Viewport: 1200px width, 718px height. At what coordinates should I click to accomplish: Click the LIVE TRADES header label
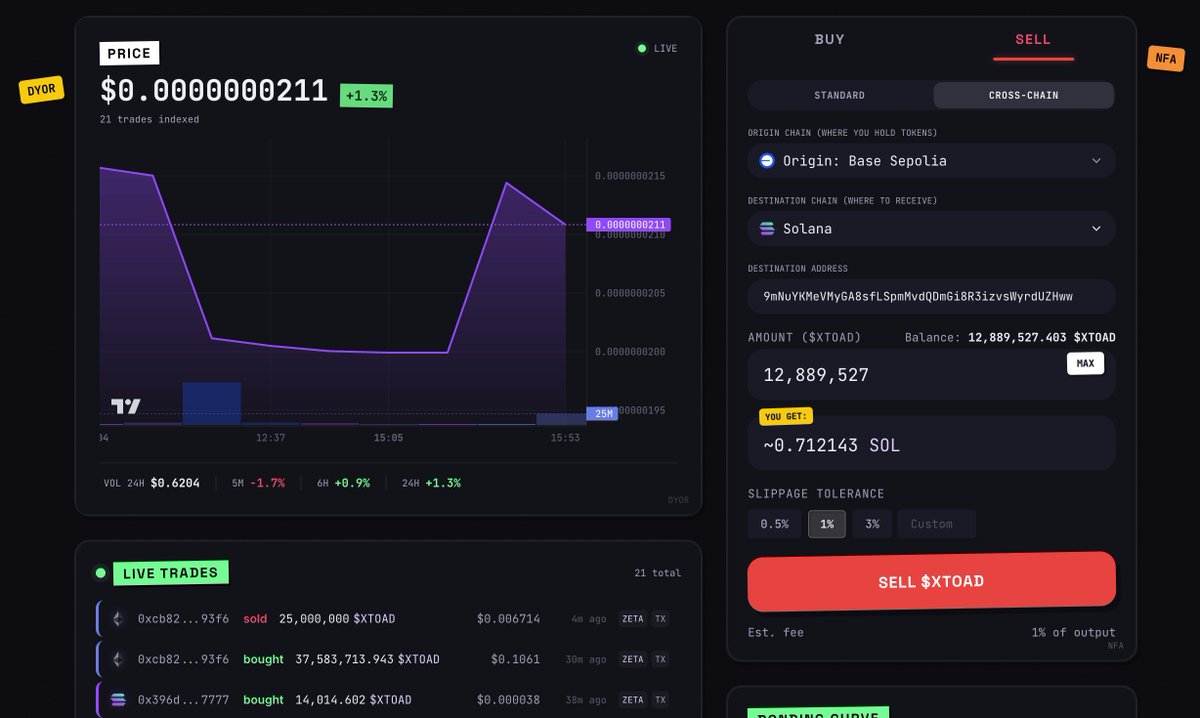(x=170, y=573)
